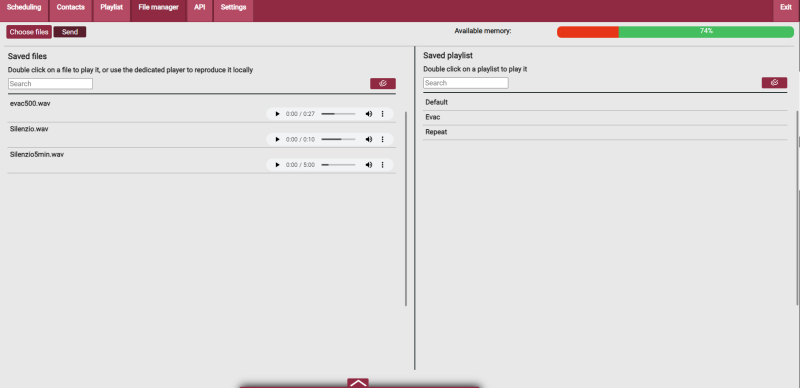Screen dimensions: 800x388
Task: Select the File manager tab
Action: click(x=159, y=10)
